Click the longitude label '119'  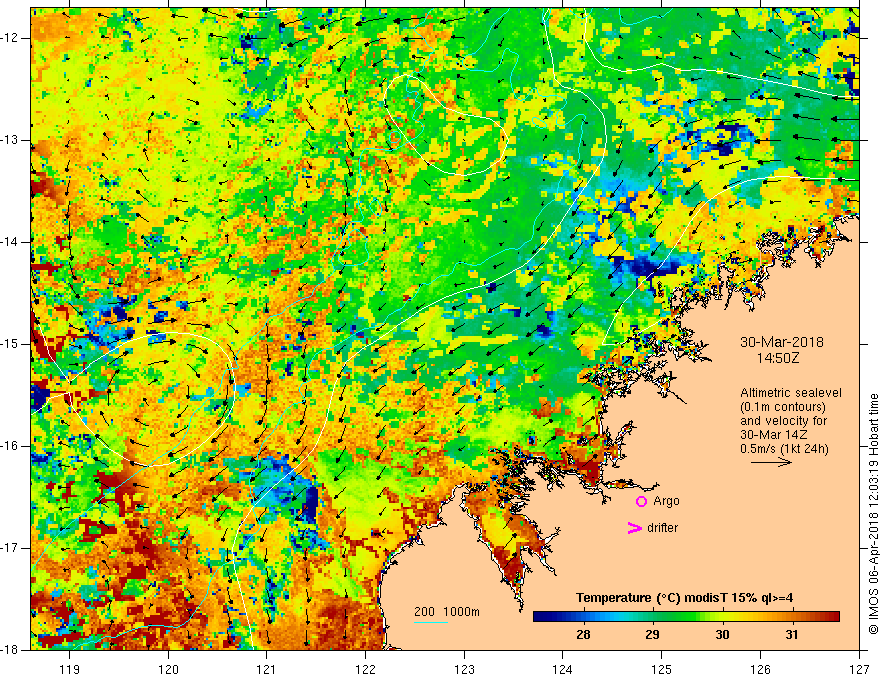(x=70, y=669)
